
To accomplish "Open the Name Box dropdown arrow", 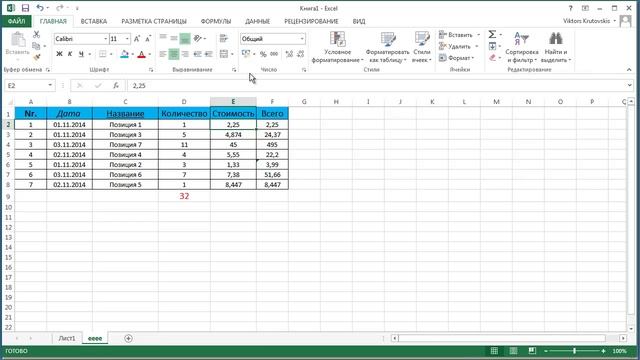I will [50, 85].
